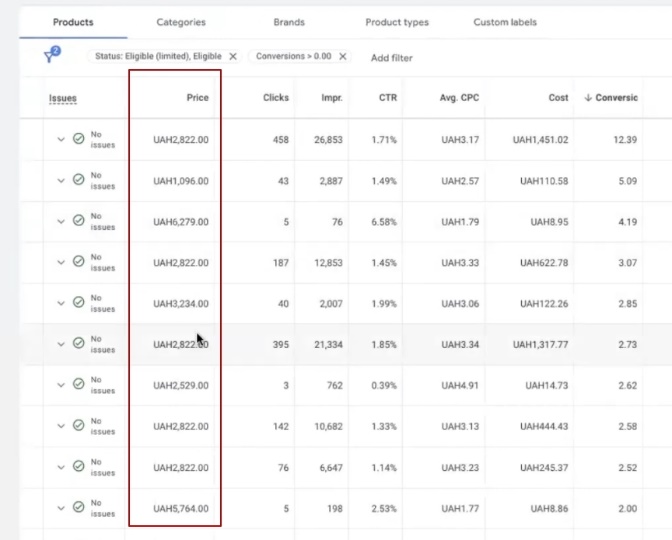Expand issues chevron in UAH1,096.00 row
Image resolution: width=672 pixels, height=540 pixels.
pyautogui.click(x=60, y=180)
